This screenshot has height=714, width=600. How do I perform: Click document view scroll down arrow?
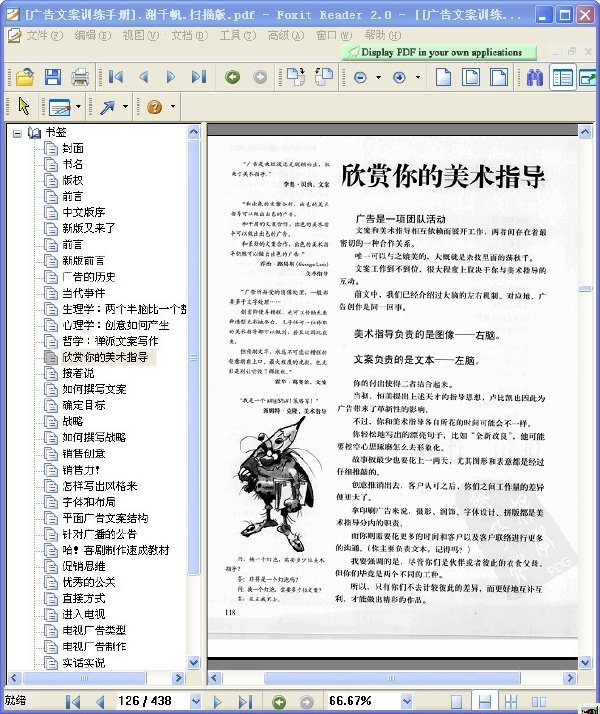click(x=585, y=663)
